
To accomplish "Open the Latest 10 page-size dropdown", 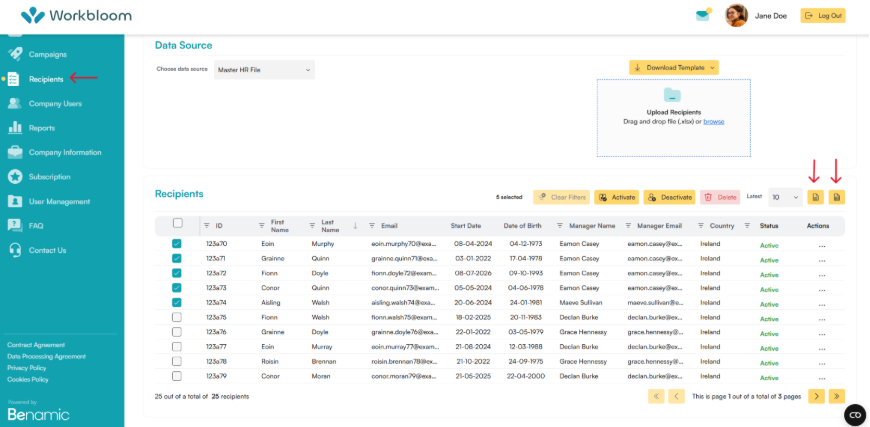I will [785, 197].
